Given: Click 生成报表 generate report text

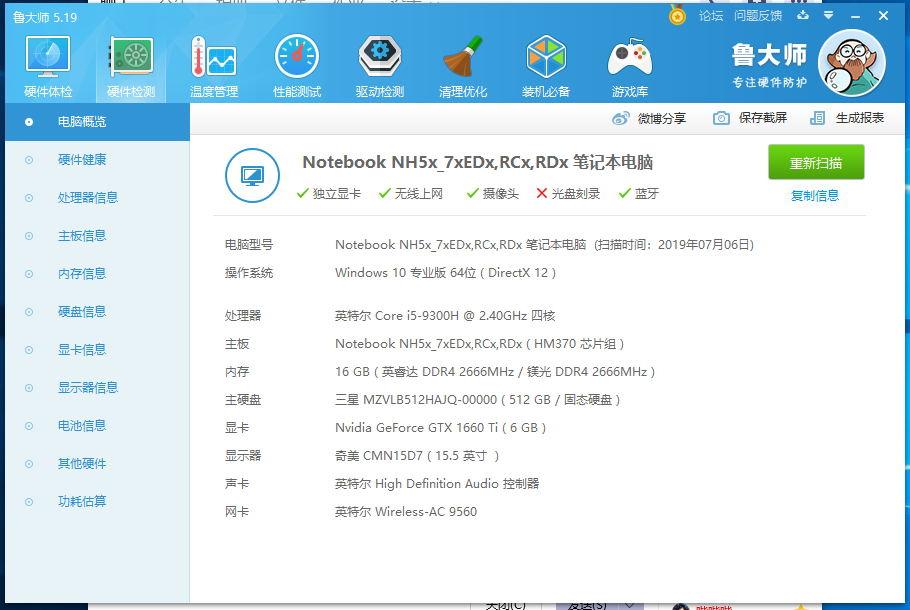Looking at the screenshot, I should [860, 118].
